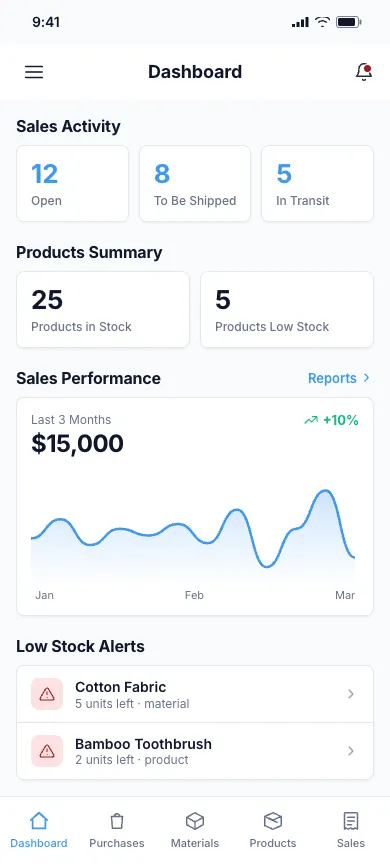Viewport: 390px width, 868px height.
Task: Open the 12 Open orders card
Action: point(72,183)
